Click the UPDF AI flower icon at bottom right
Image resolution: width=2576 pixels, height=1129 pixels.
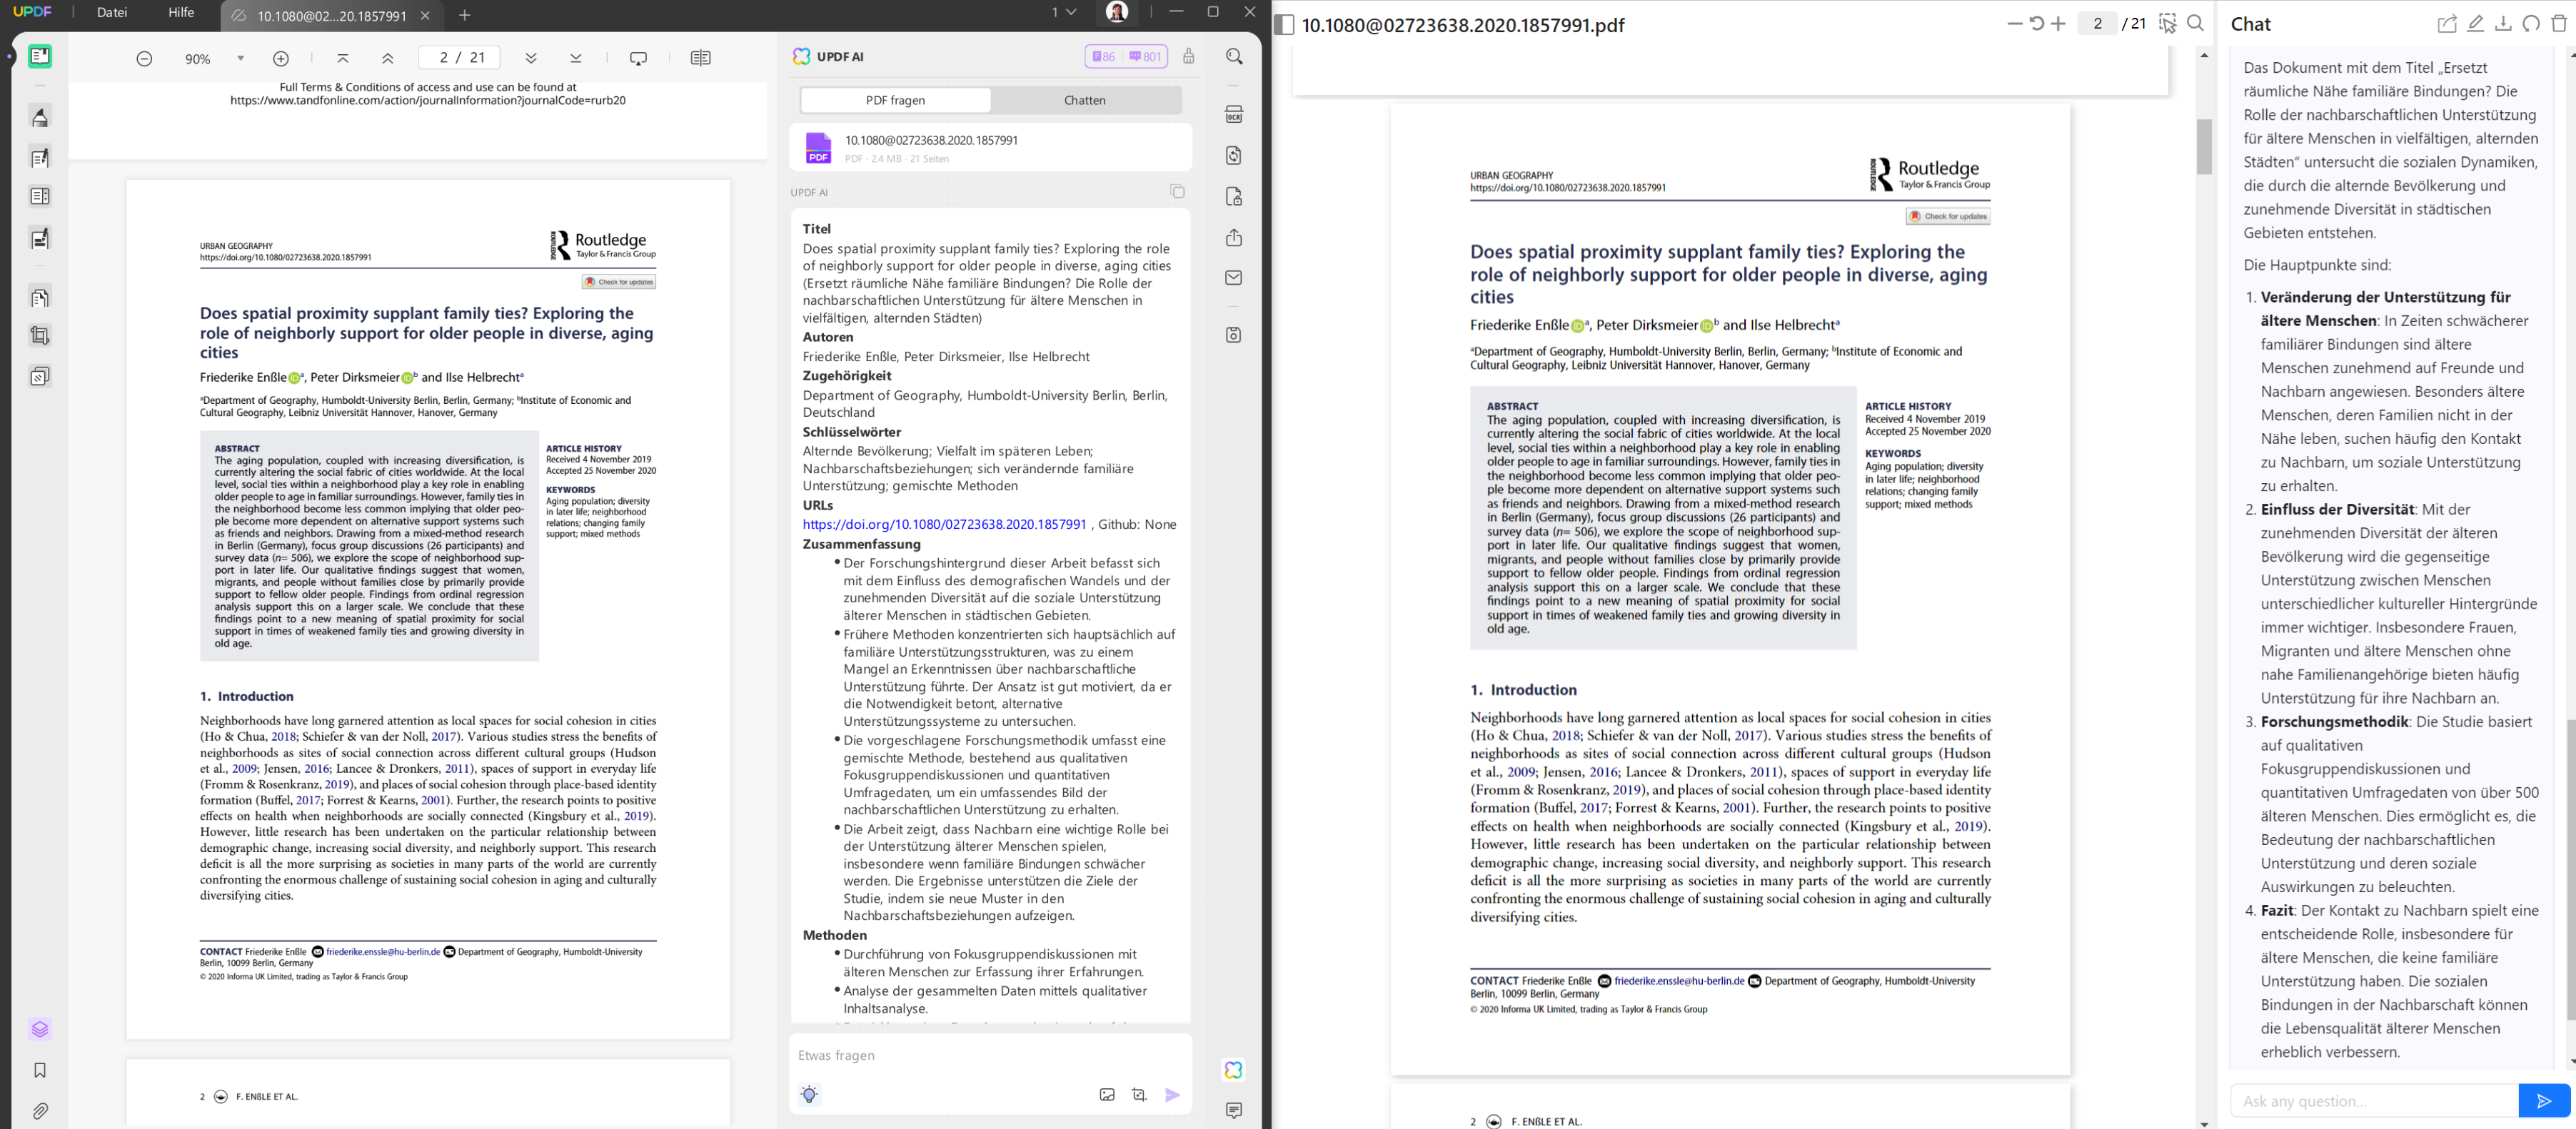(1233, 1070)
